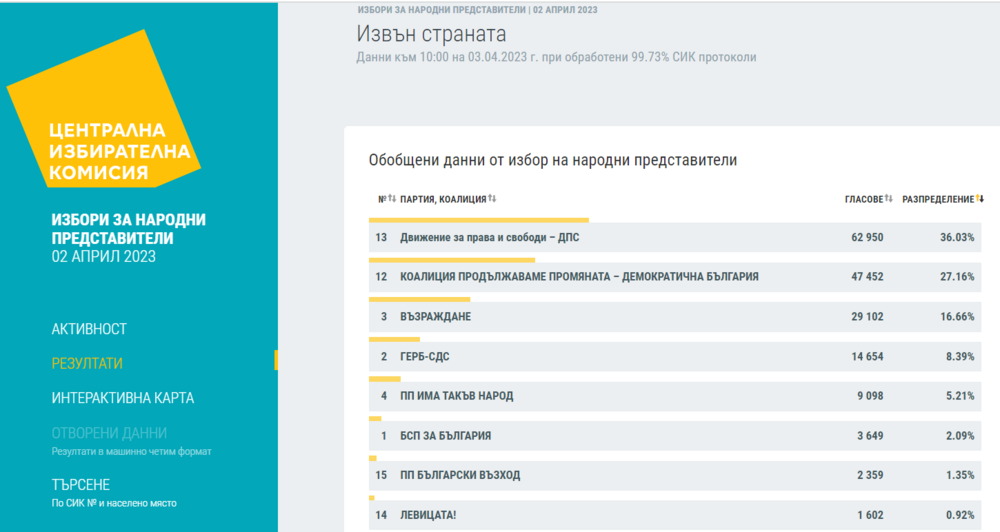Screen dimensions: 1000x532
Task: Click the 27.16% share value
Action: tap(957, 277)
